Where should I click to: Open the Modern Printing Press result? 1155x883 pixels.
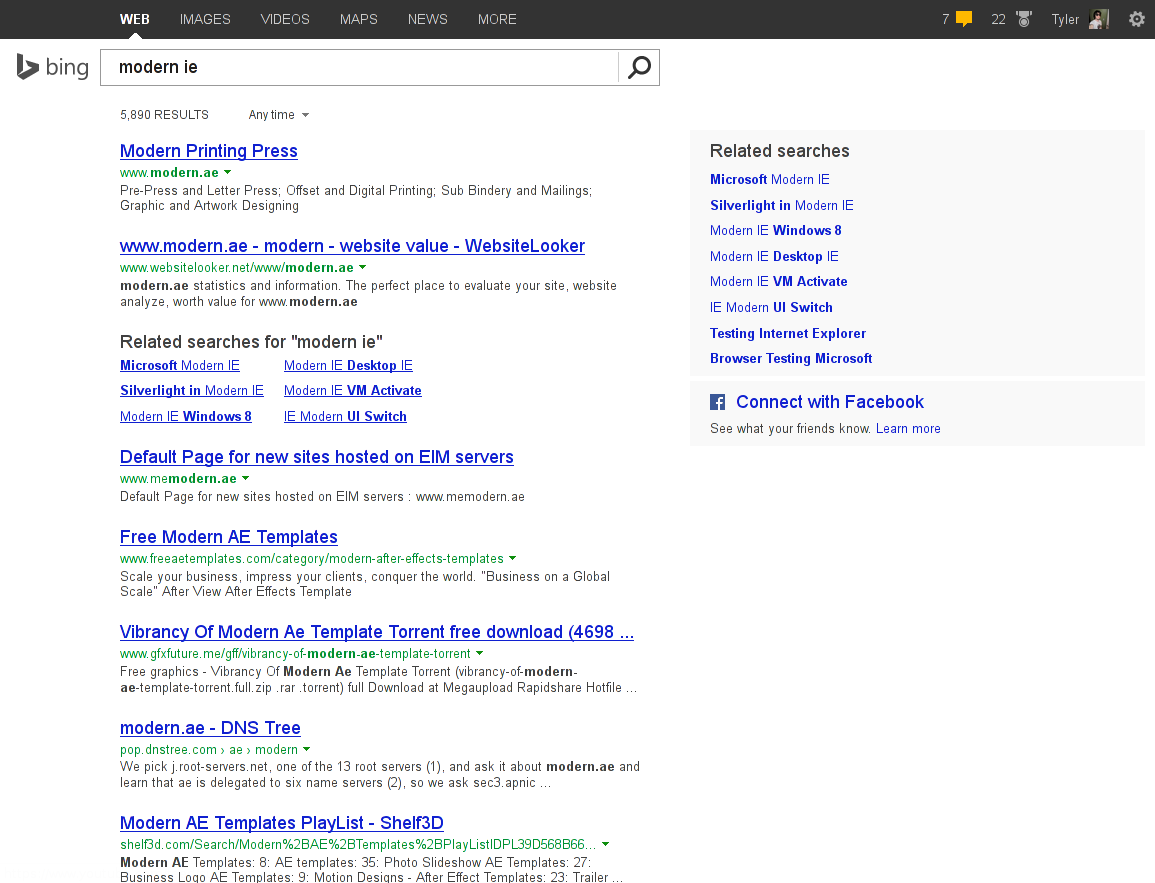208,151
